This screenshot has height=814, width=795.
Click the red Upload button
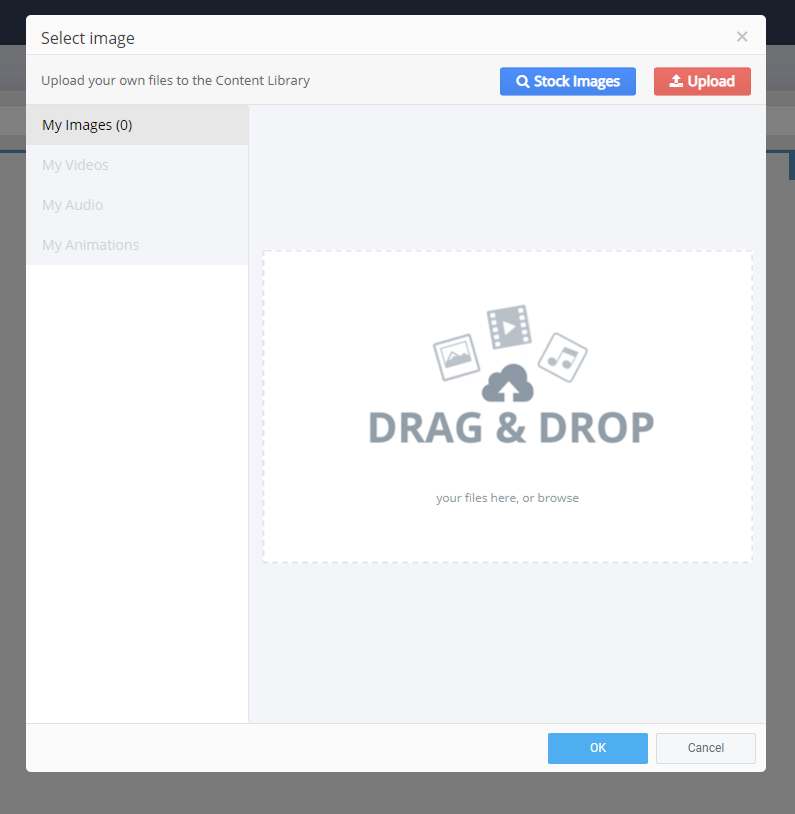click(x=702, y=82)
